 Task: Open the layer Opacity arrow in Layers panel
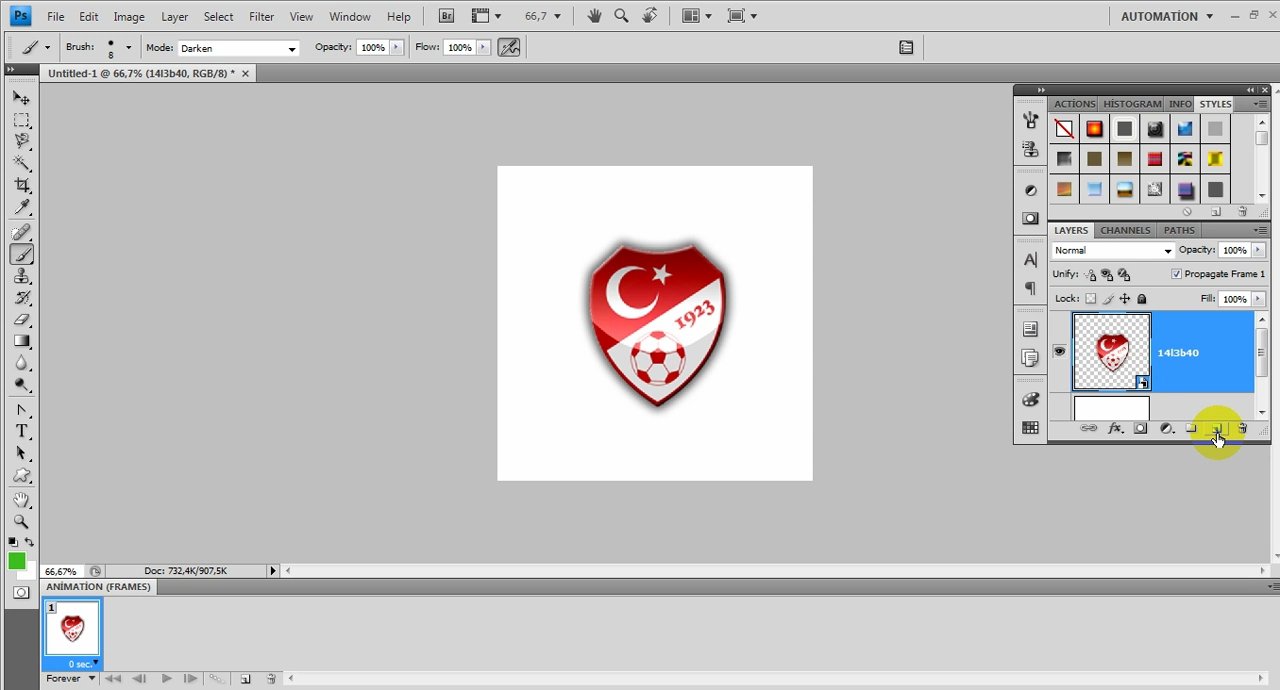[x=1258, y=250]
